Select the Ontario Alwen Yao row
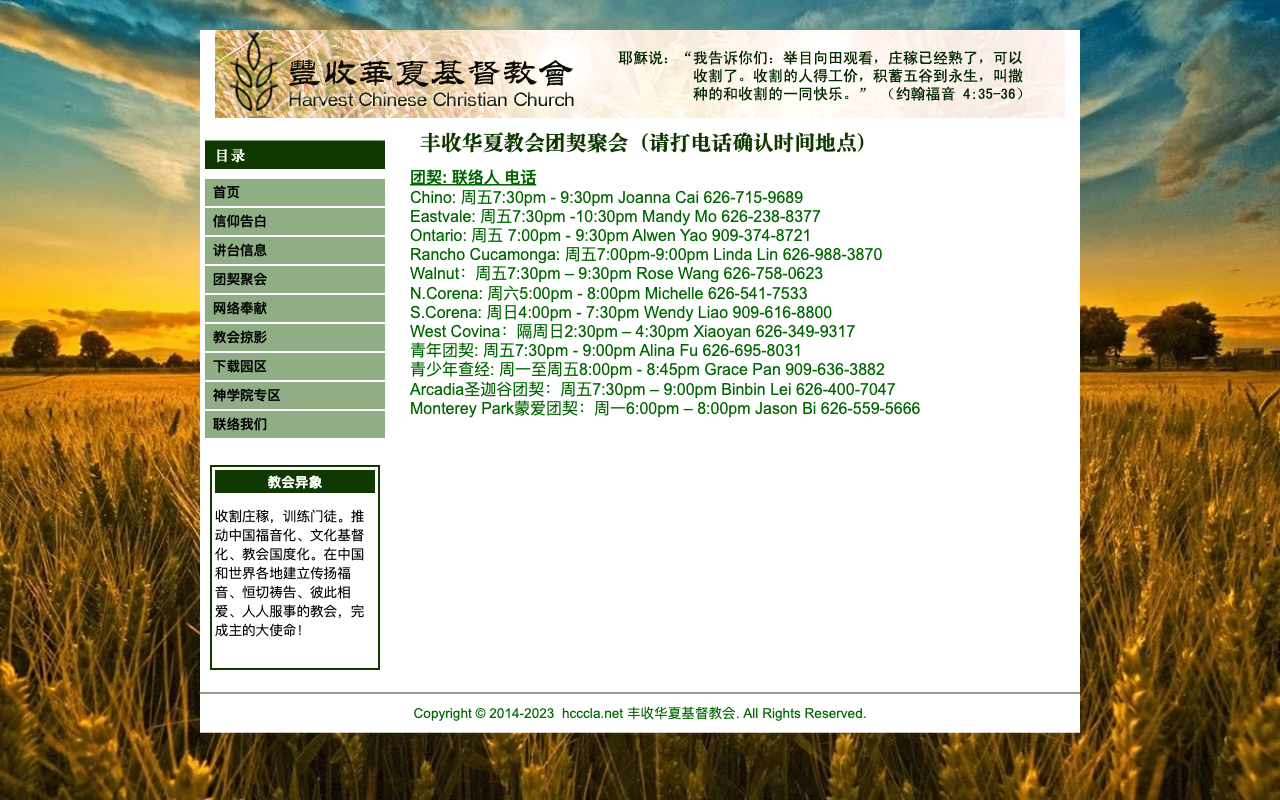The height and width of the screenshot is (800, 1280). point(610,236)
